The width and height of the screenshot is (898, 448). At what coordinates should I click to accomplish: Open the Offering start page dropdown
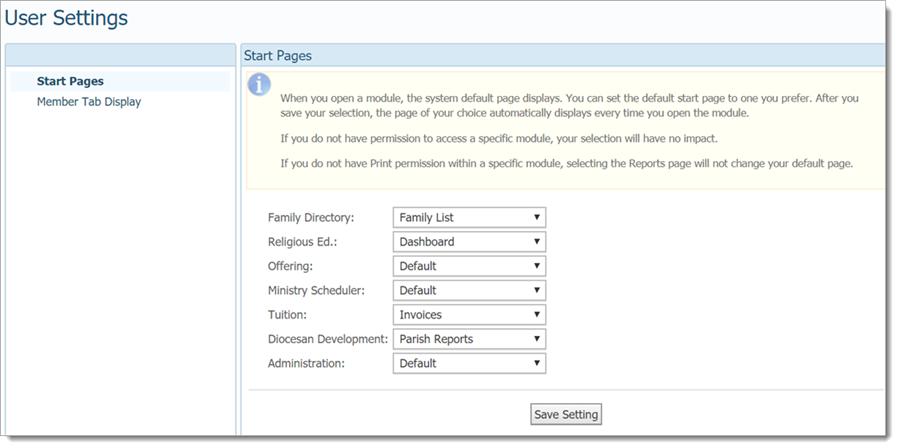[x=469, y=266]
